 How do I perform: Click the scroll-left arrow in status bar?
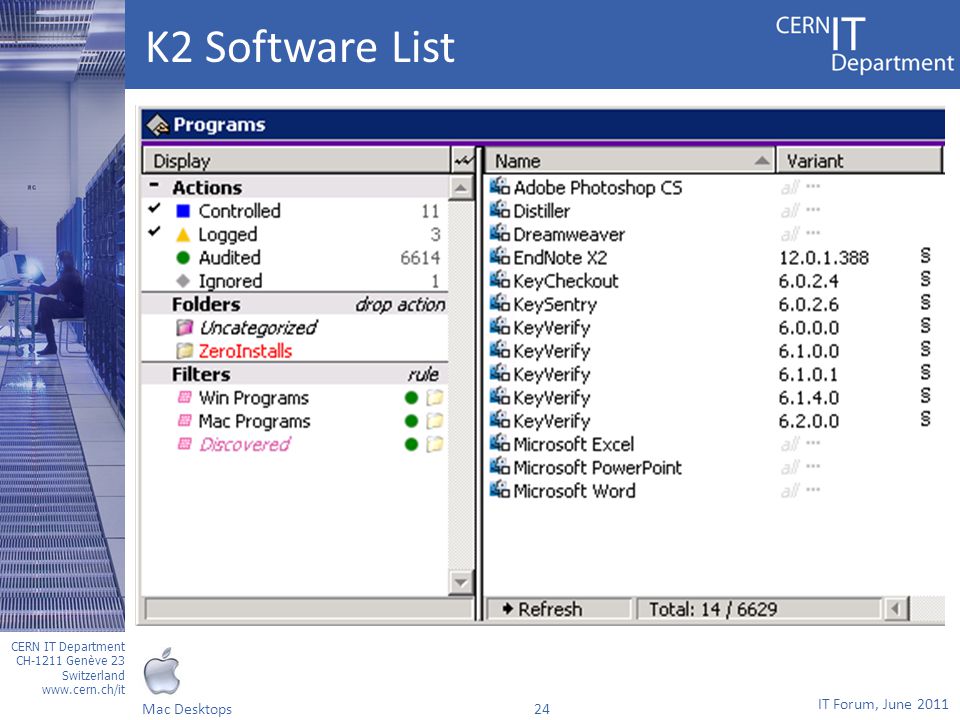895,609
